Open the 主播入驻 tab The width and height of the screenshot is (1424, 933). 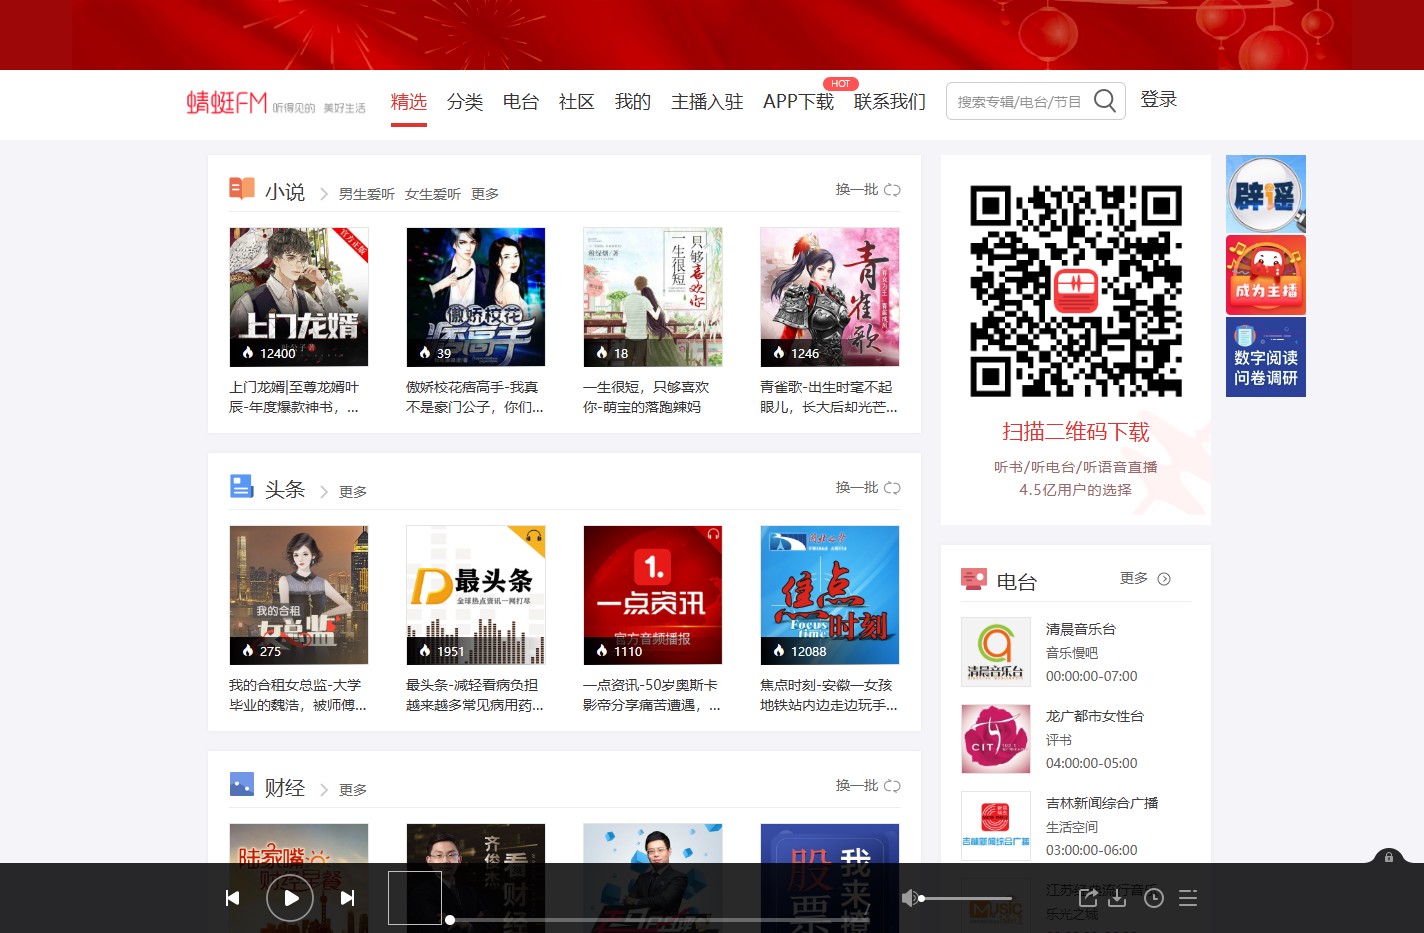click(x=707, y=102)
